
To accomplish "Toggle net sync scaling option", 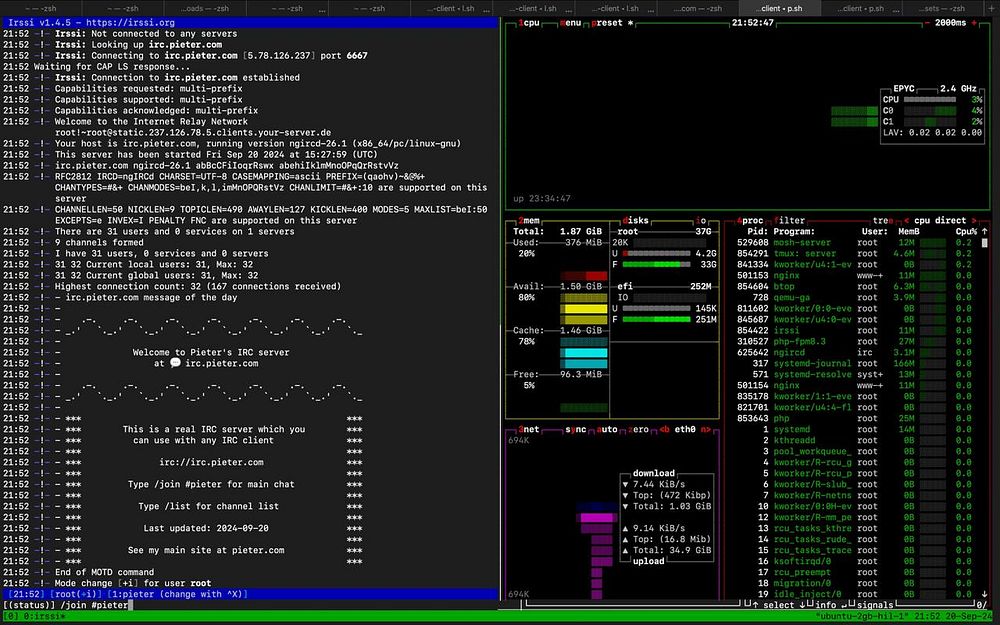I will (578, 428).
